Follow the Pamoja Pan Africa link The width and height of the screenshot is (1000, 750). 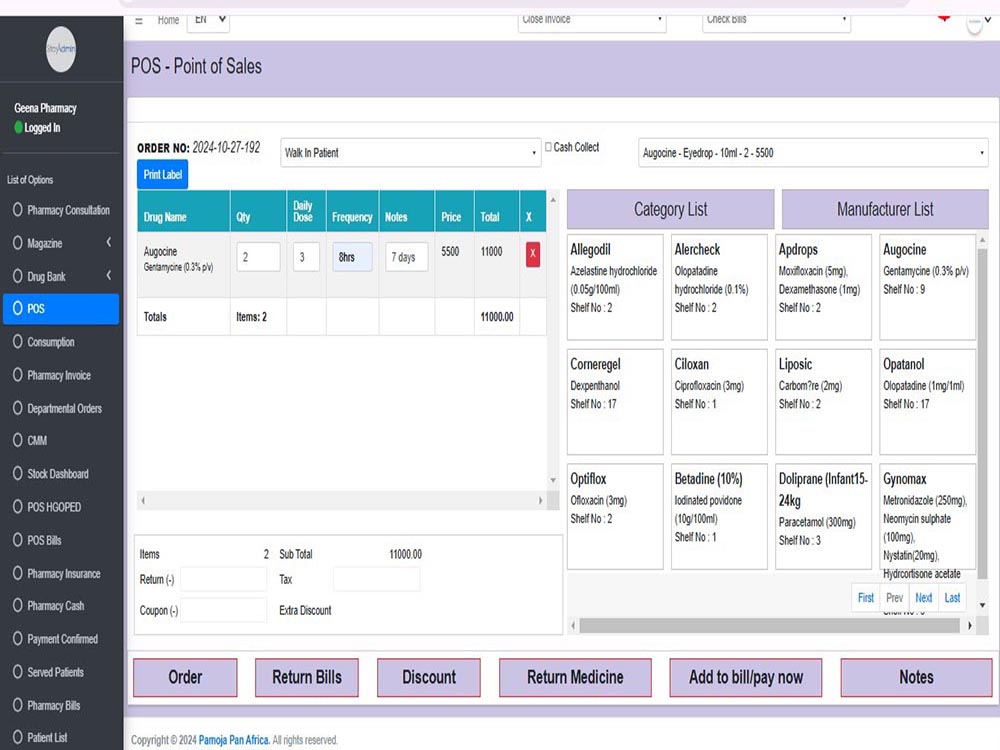tap(233, 740)
